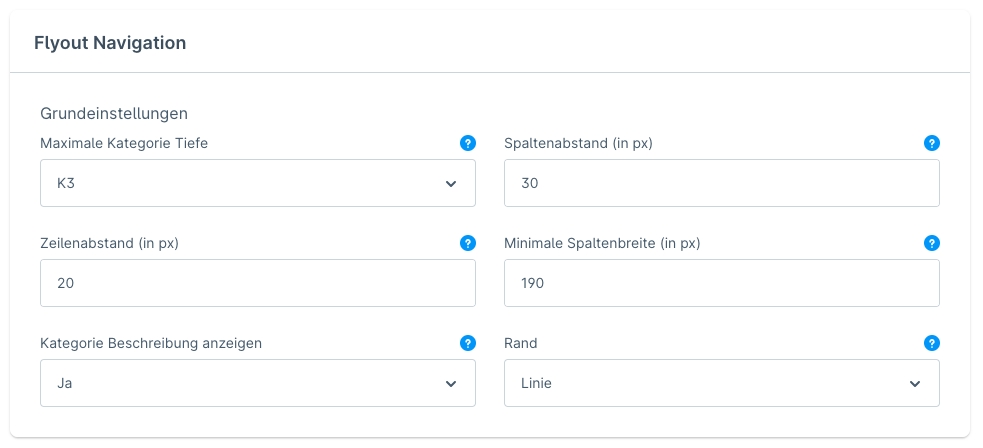Click help icon for Maximale Kategorie Tiefe

[x=467, y=143]
